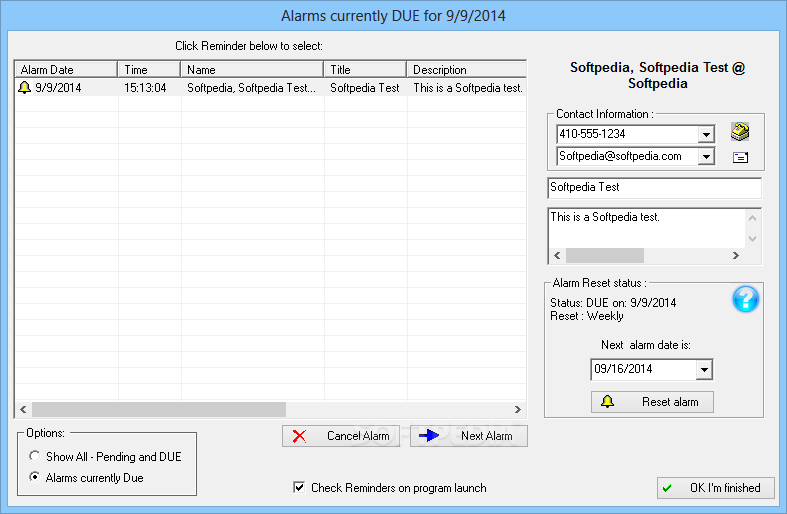
Task: Click the This is a Softpedia test description box
Action: (646, 228)
